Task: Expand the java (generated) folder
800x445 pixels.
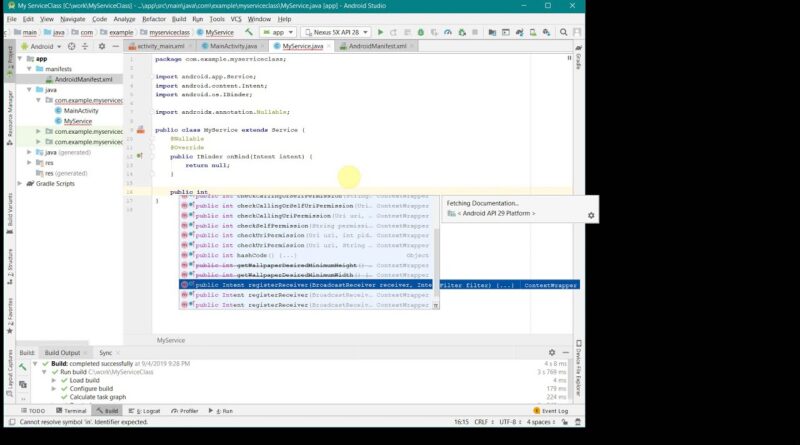Action: (30, 153)
